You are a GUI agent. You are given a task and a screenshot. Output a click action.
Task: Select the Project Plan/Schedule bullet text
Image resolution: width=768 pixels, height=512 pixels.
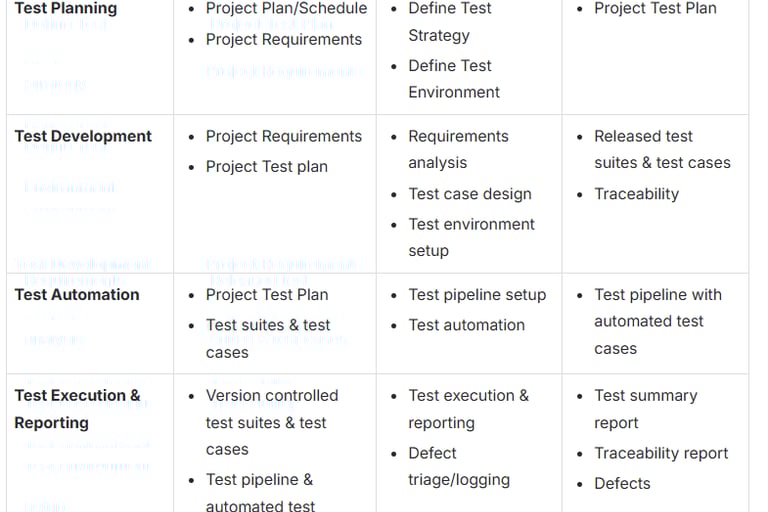point(286,9)
